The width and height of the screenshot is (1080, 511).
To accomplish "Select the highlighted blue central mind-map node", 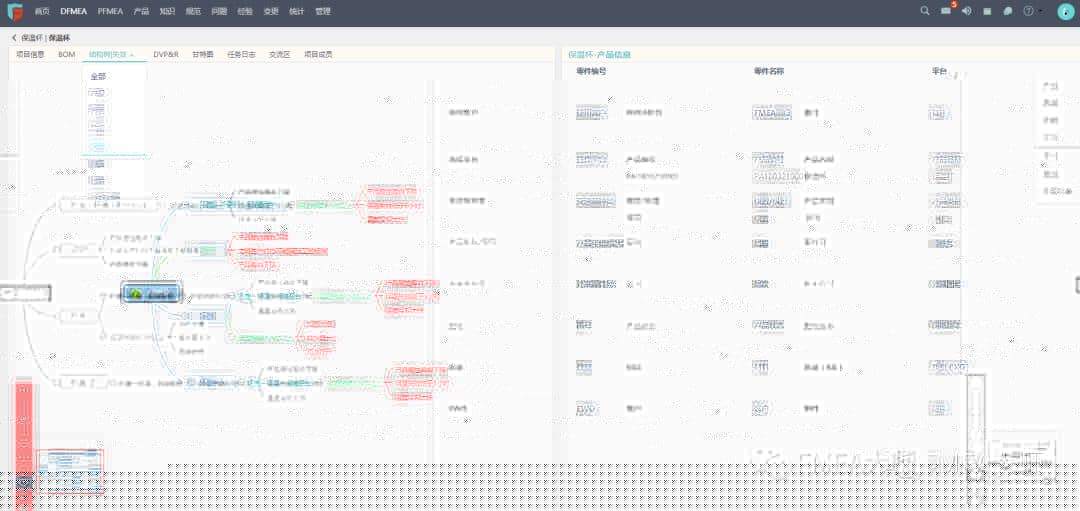I will coord(152,294).
